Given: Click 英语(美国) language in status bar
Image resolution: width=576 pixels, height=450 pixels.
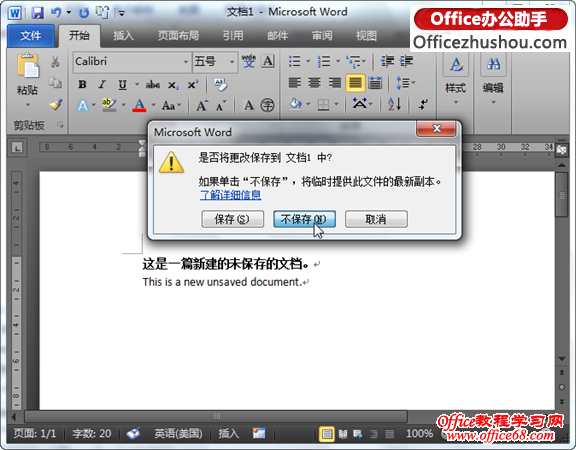Looking at the screenshot, I should click(179, 434).
